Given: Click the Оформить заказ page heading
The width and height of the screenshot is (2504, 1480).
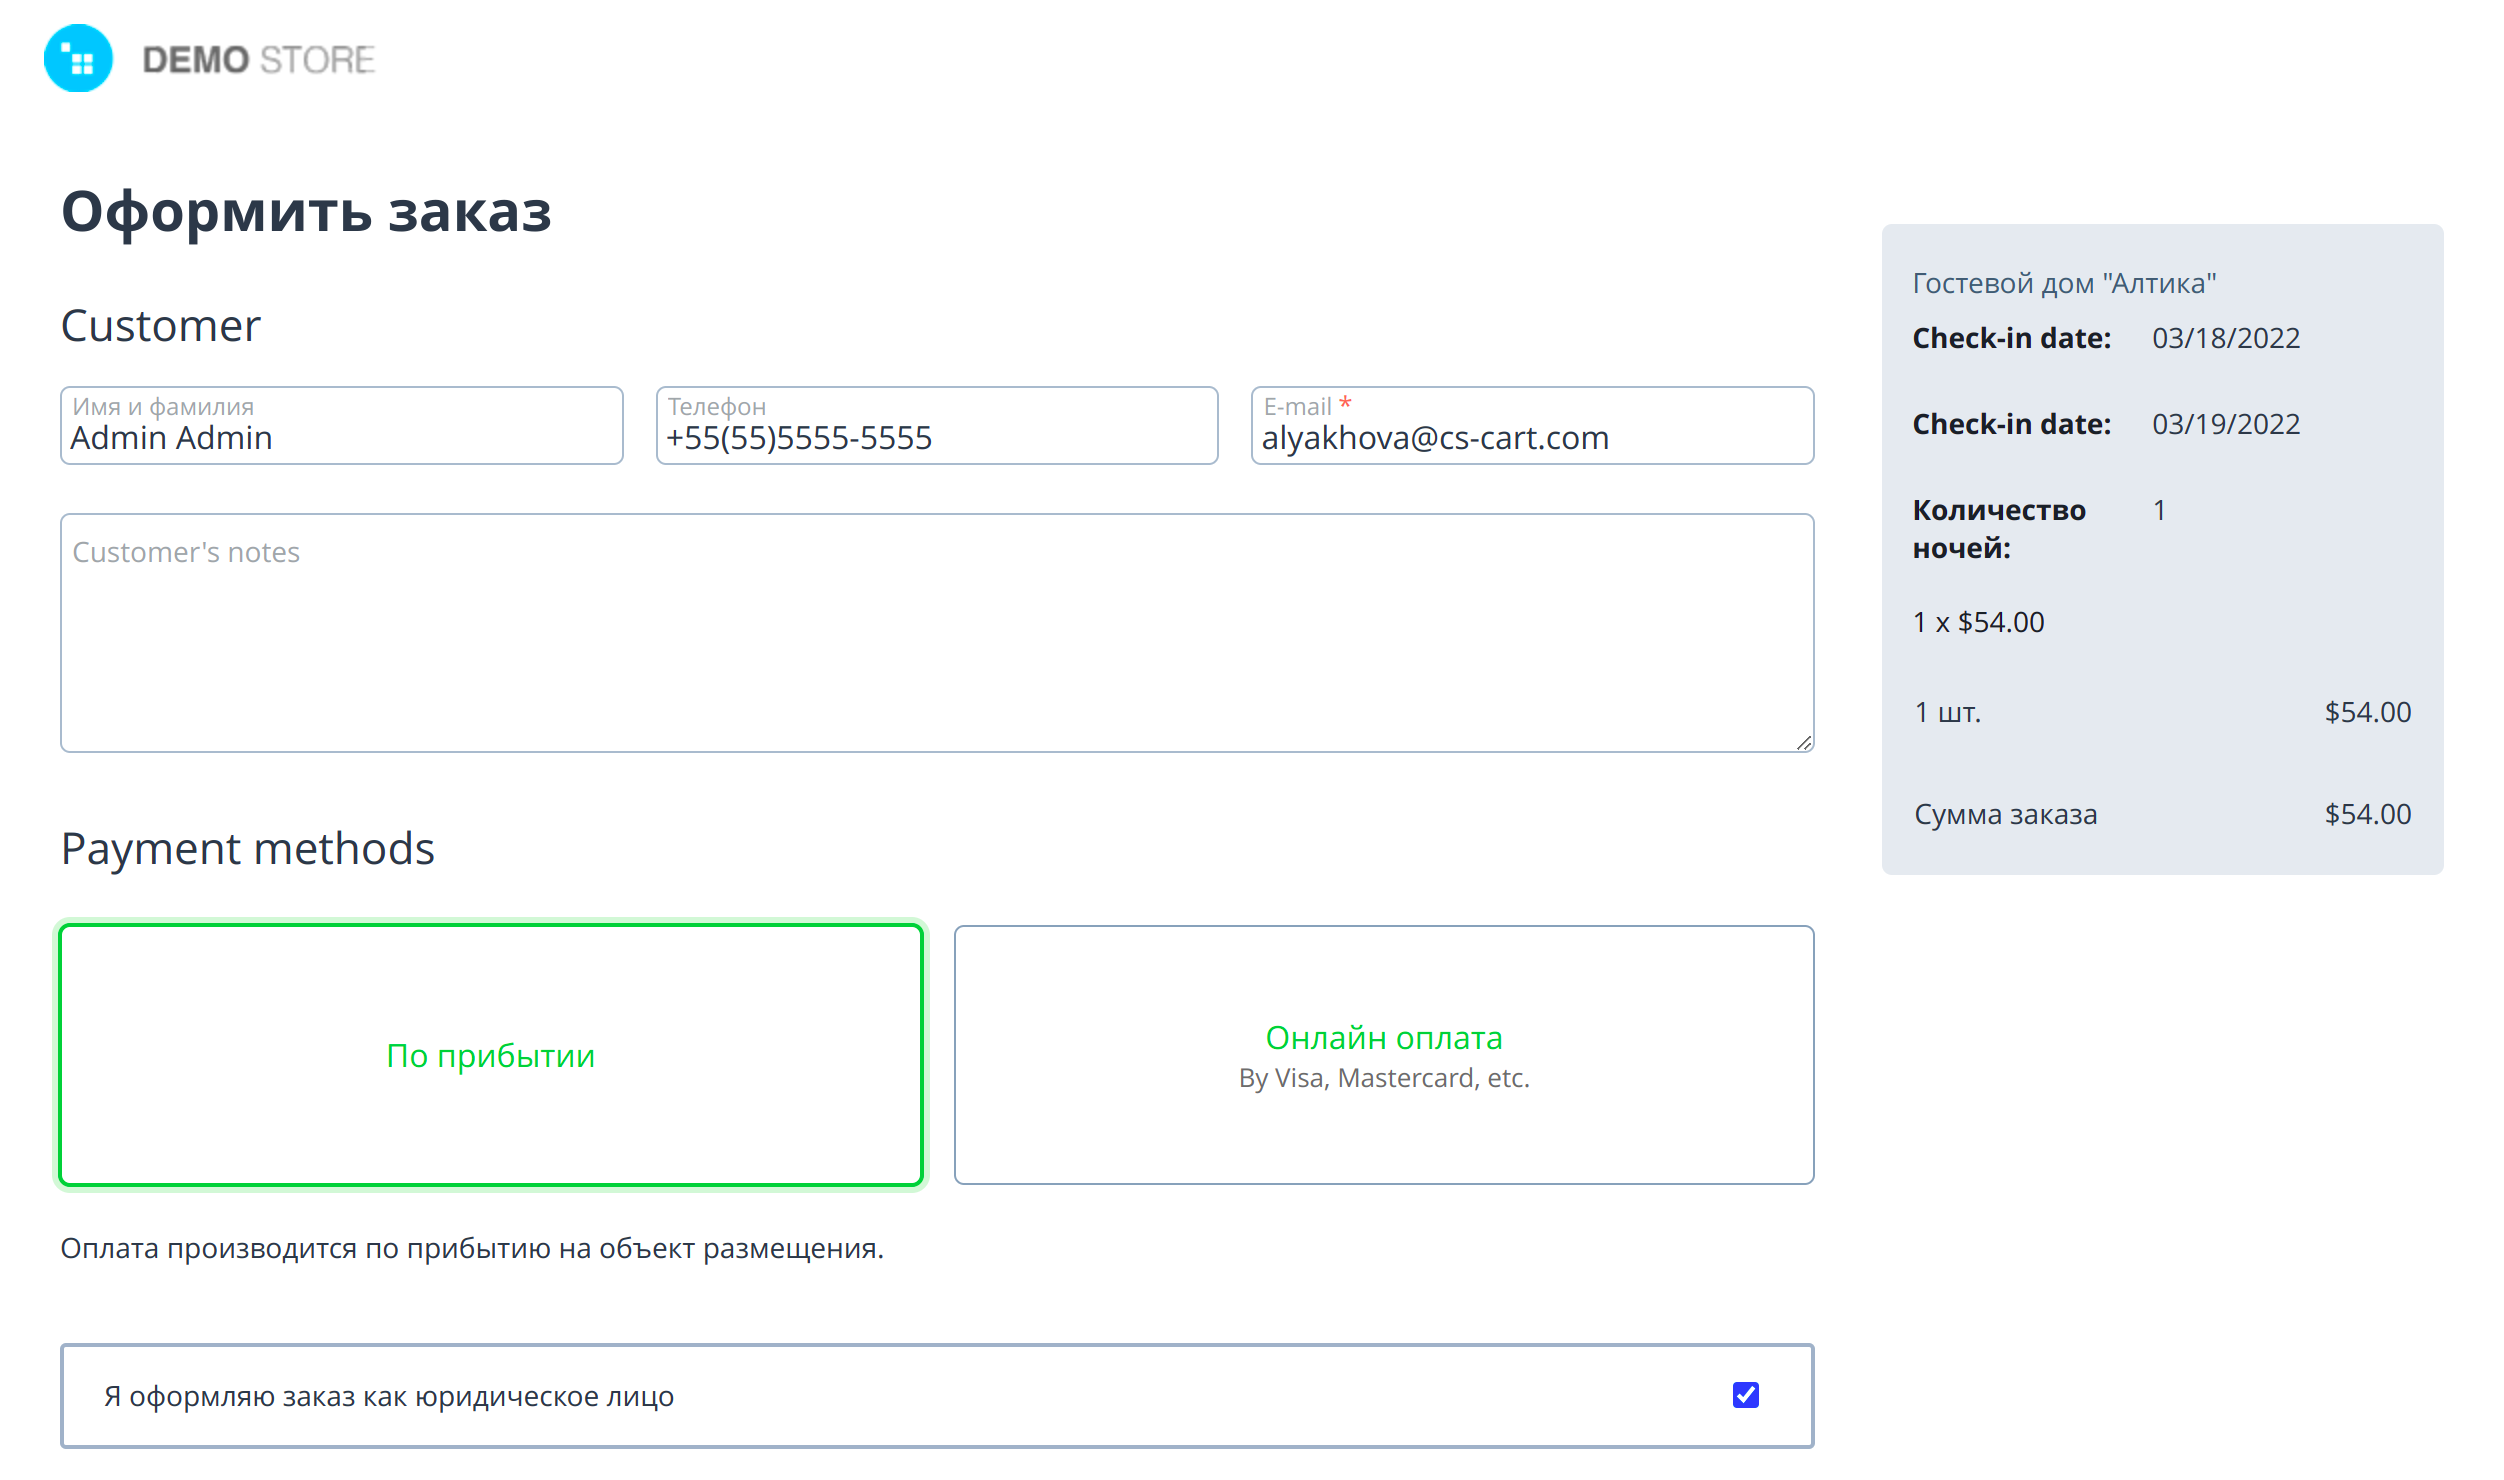Looking at the screenshot, I should [306, 212].
